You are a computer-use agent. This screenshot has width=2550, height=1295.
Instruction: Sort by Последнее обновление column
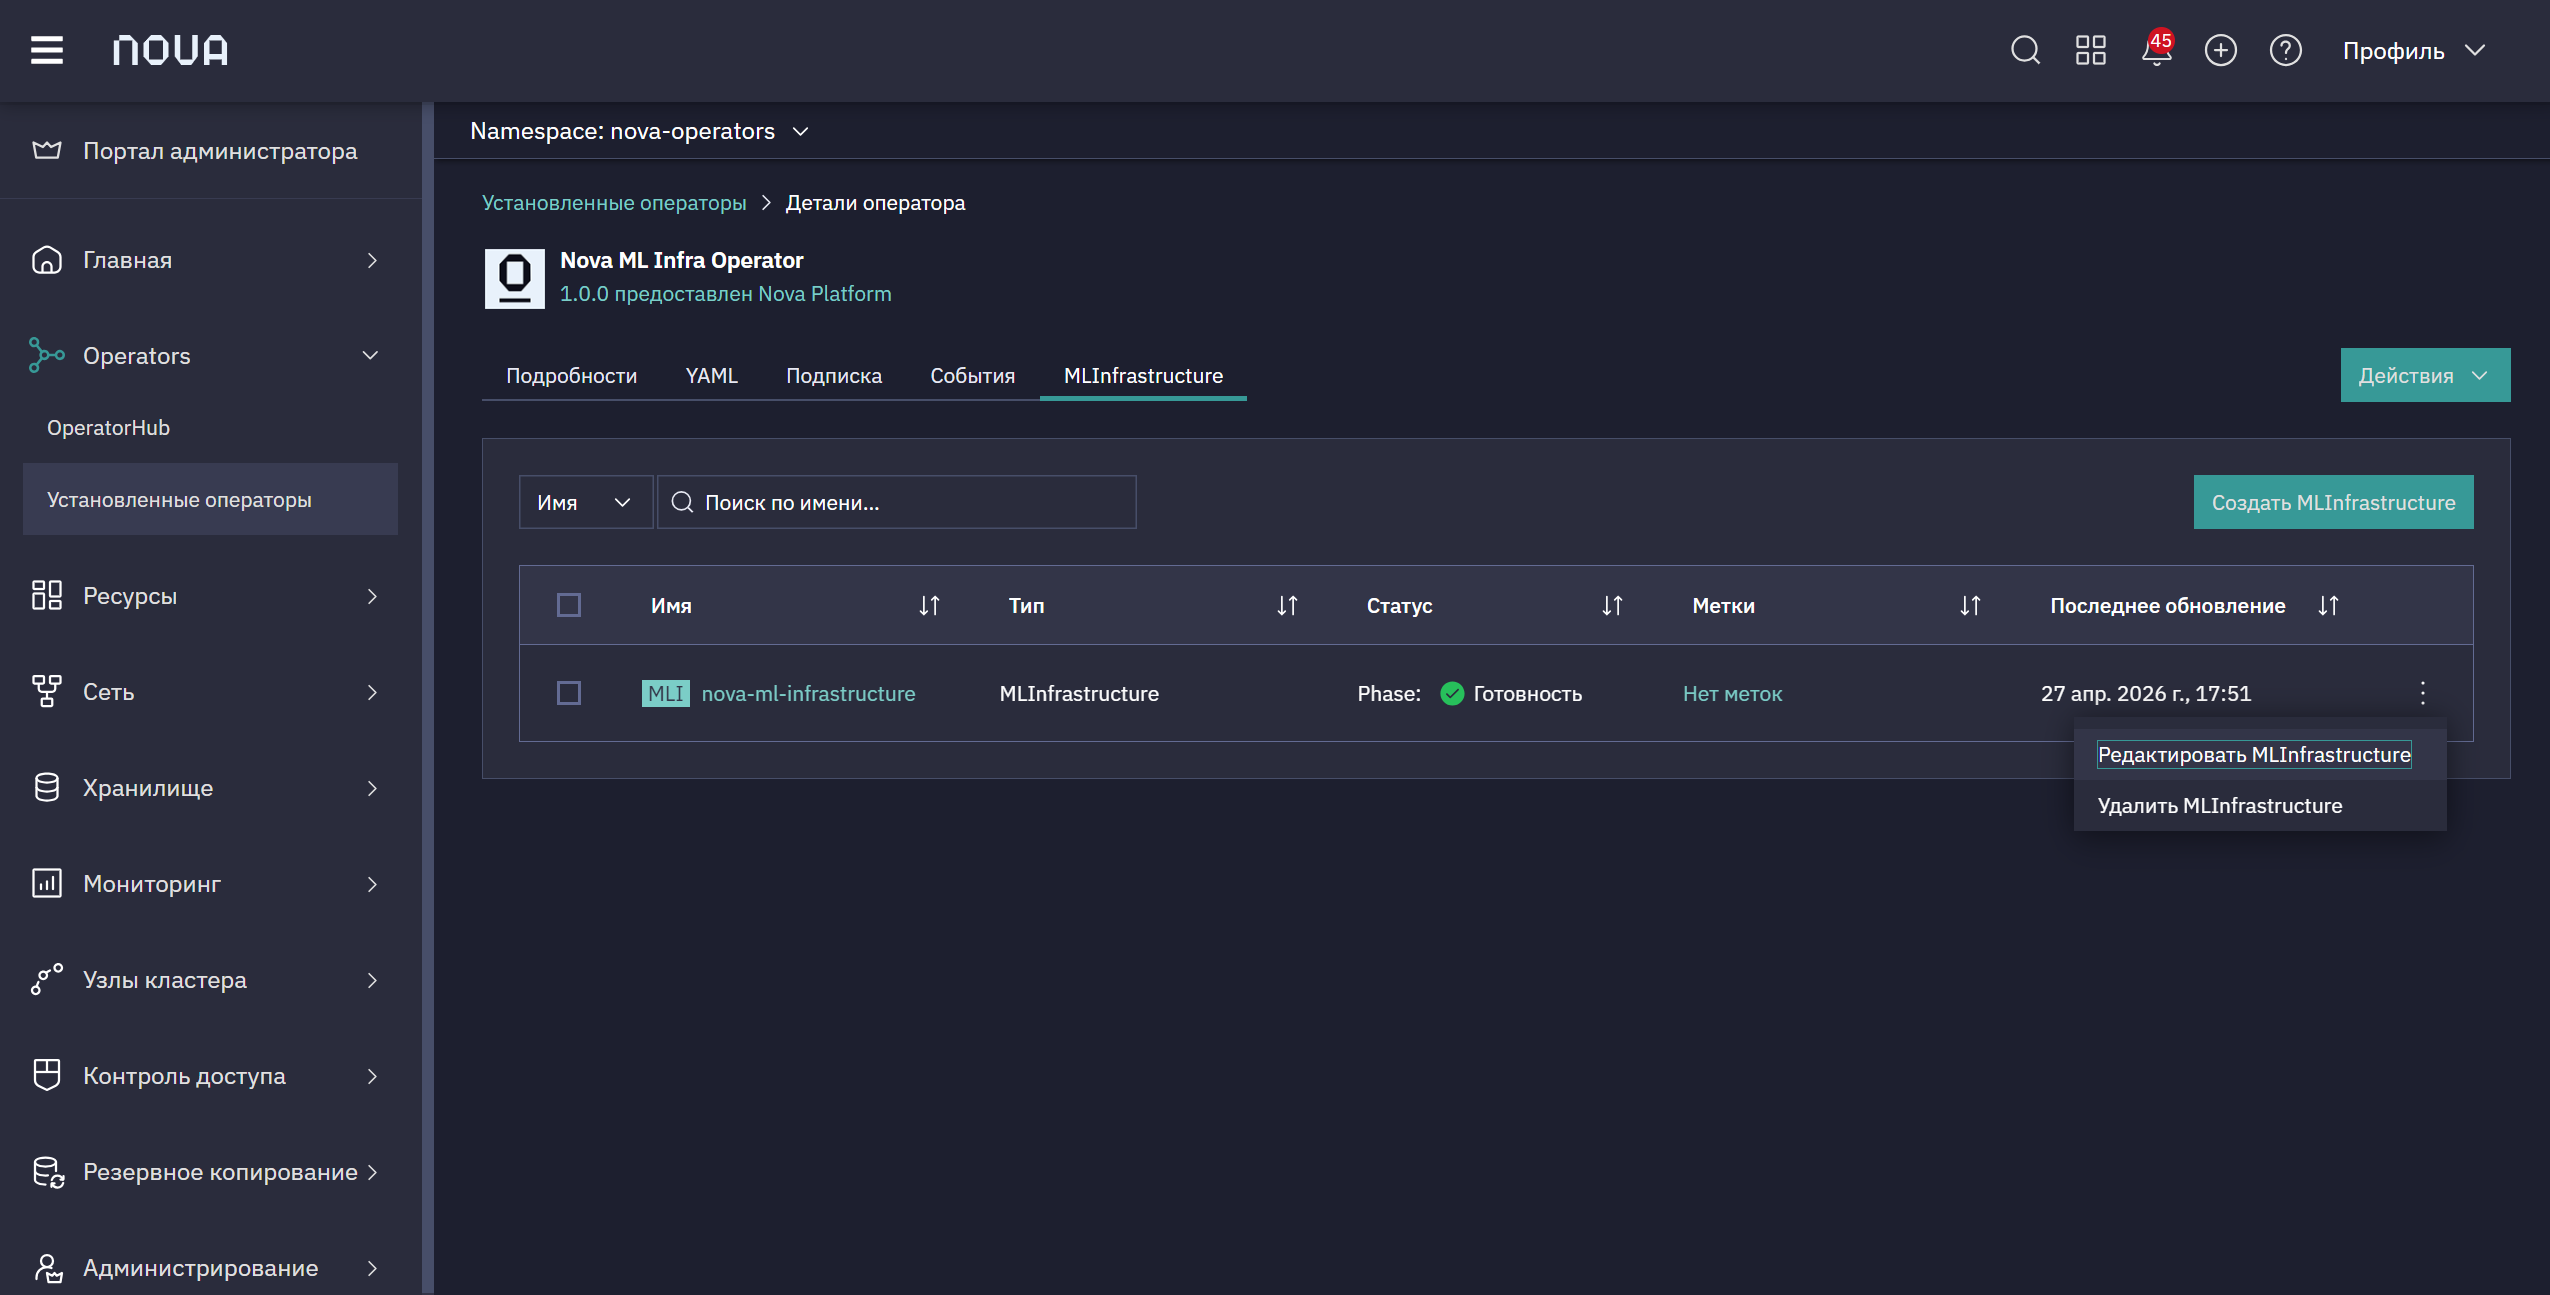pyautogui.click(x=2328, y=605)
